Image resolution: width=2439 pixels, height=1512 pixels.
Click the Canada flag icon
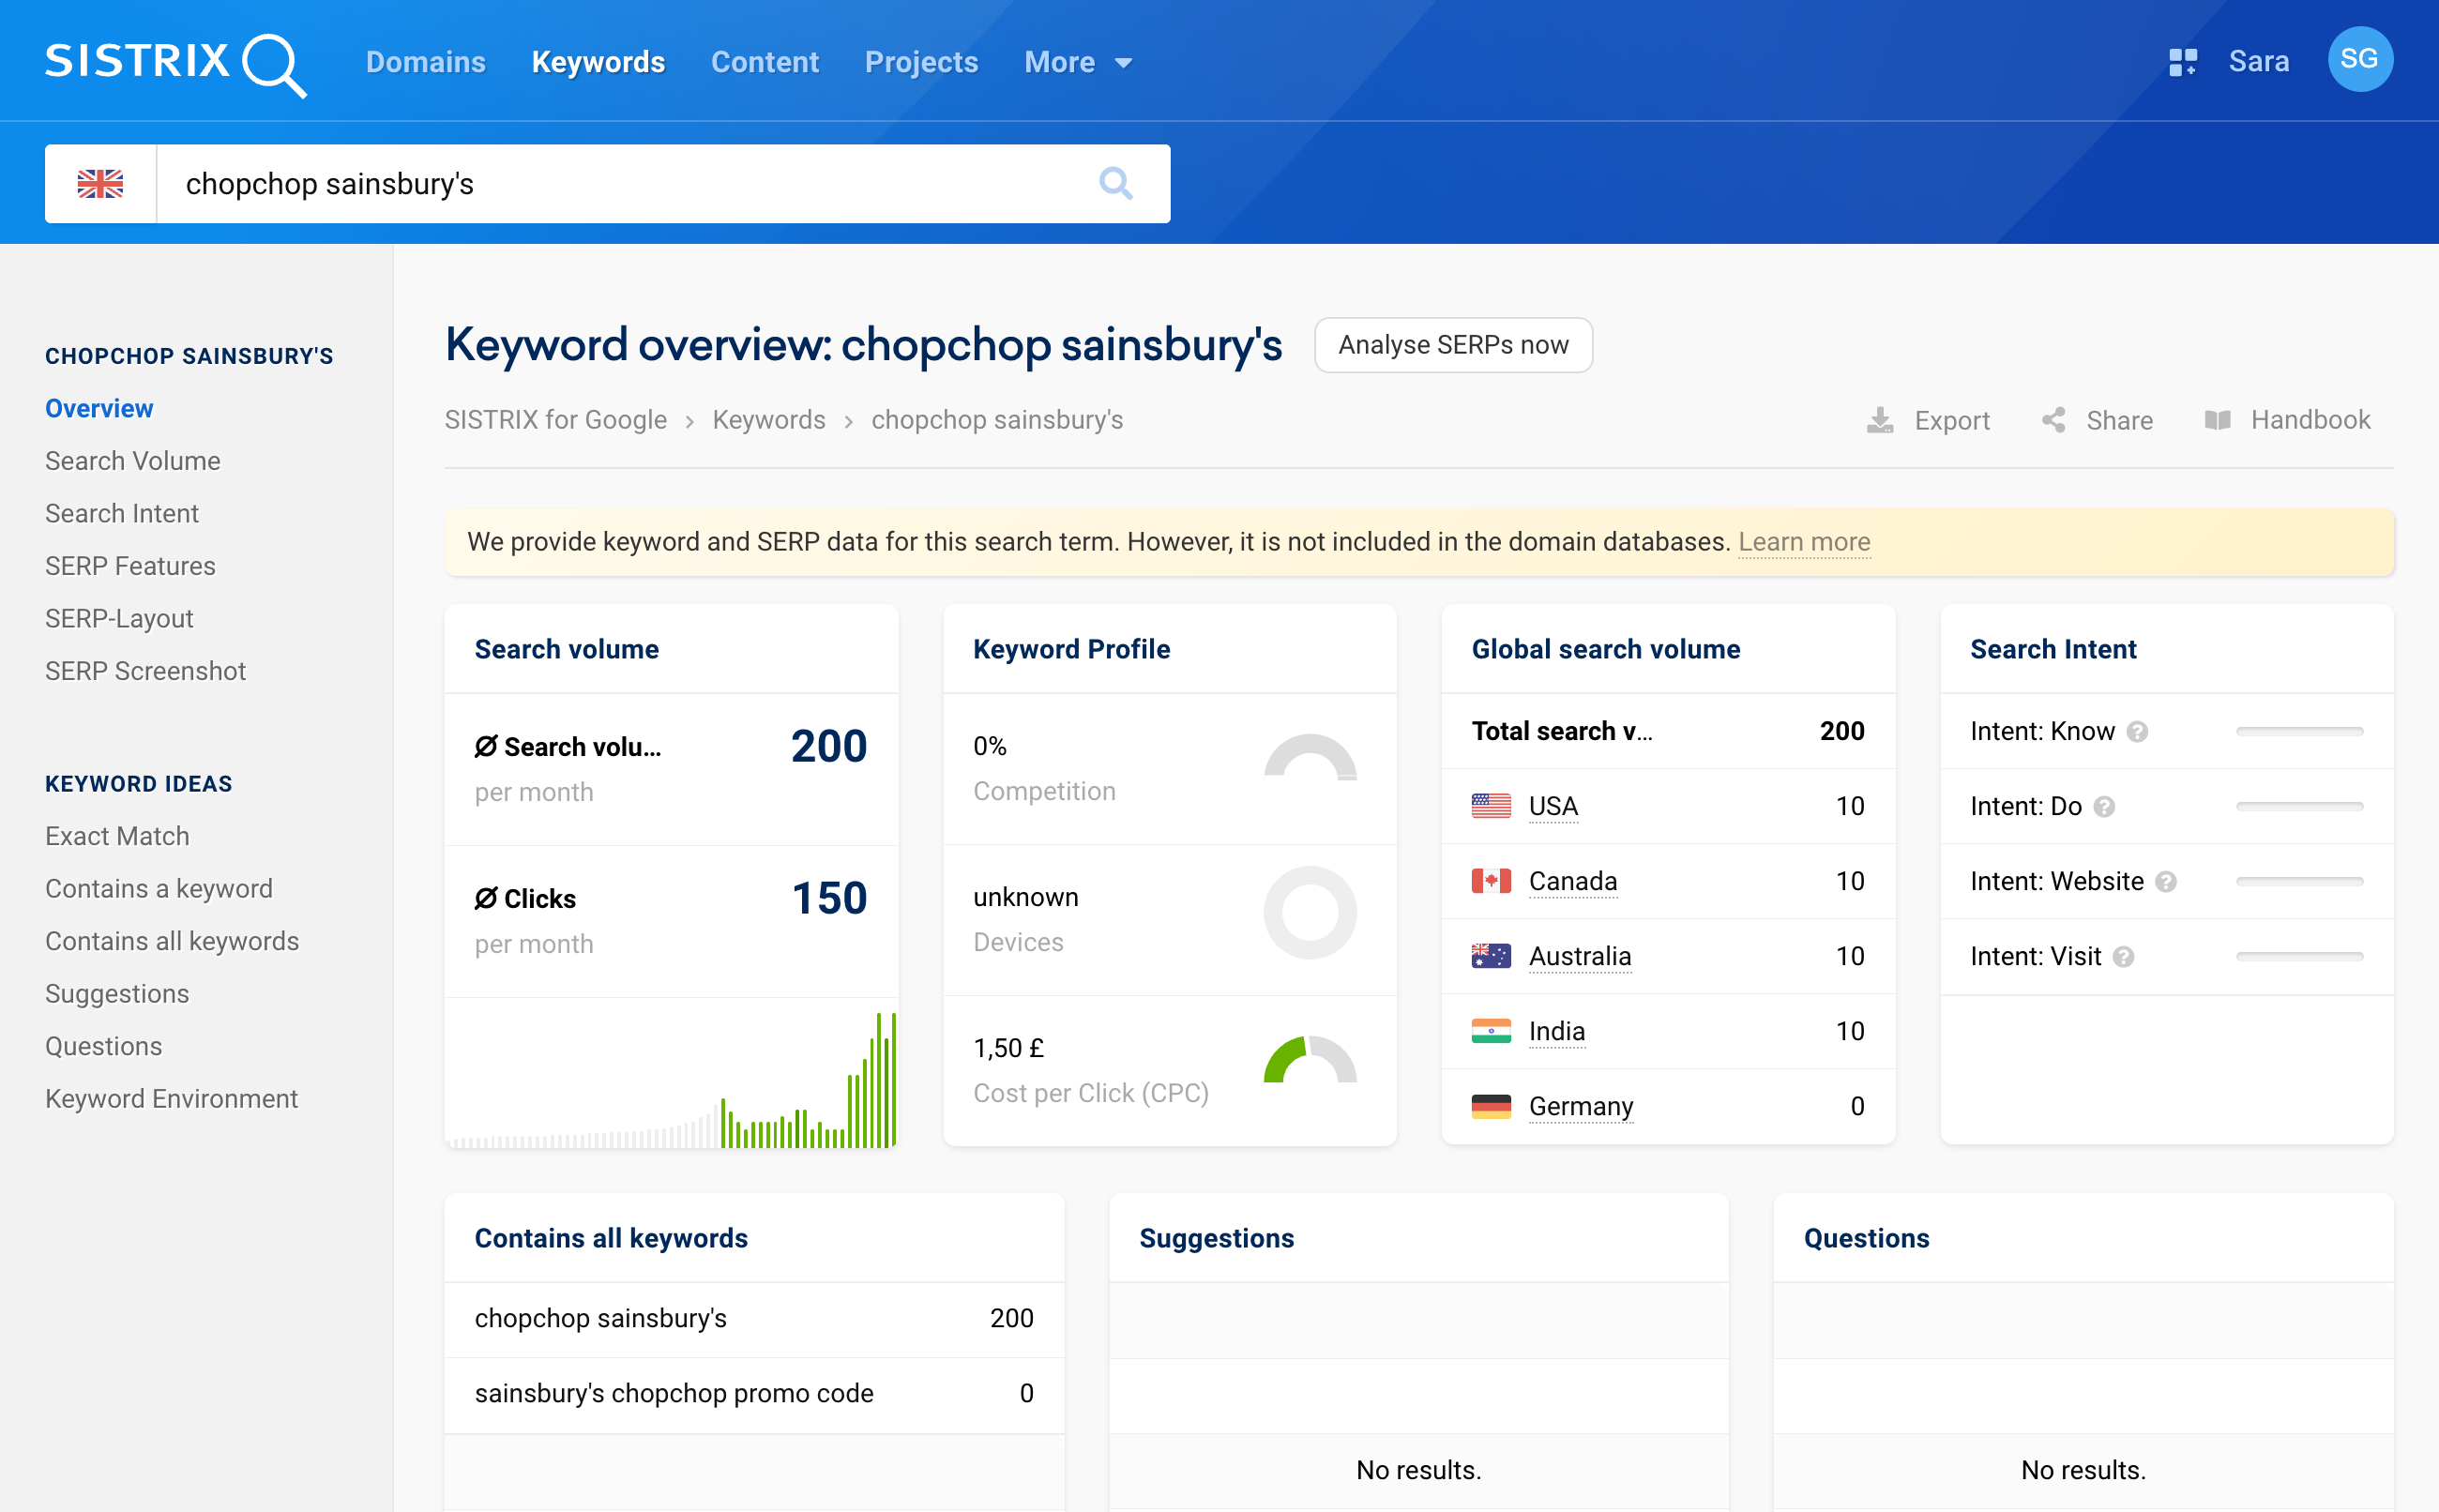click(x=1491, y=881)
